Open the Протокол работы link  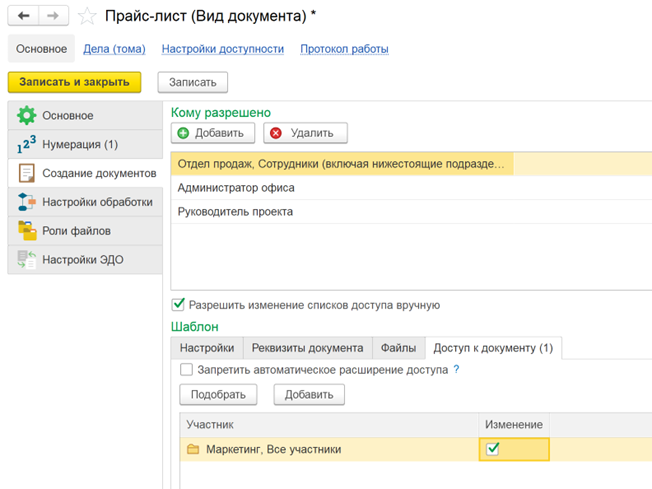pos(344,49)
